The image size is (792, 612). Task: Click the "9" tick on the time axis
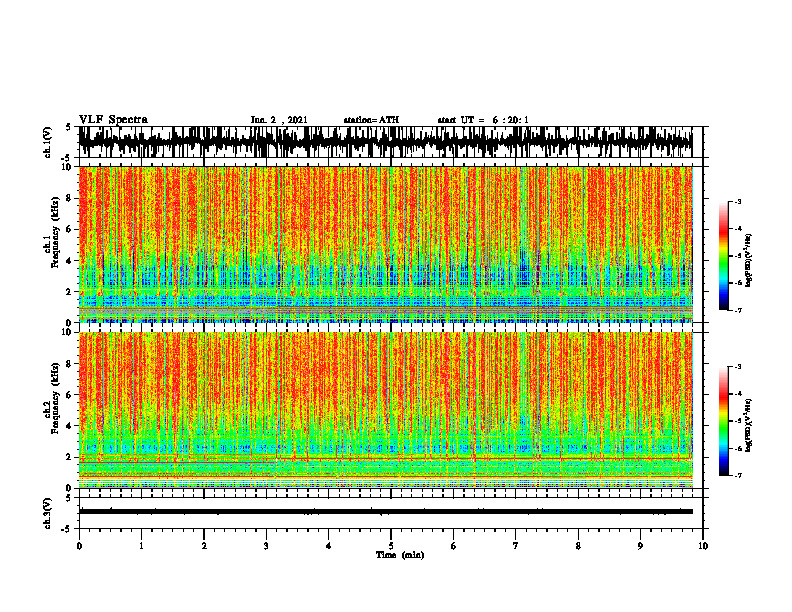coord(640,546)
